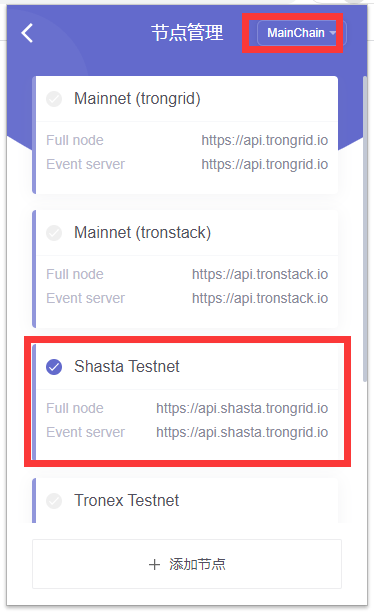Click the Mainnet (trongrid) title

tap(137, 99)
